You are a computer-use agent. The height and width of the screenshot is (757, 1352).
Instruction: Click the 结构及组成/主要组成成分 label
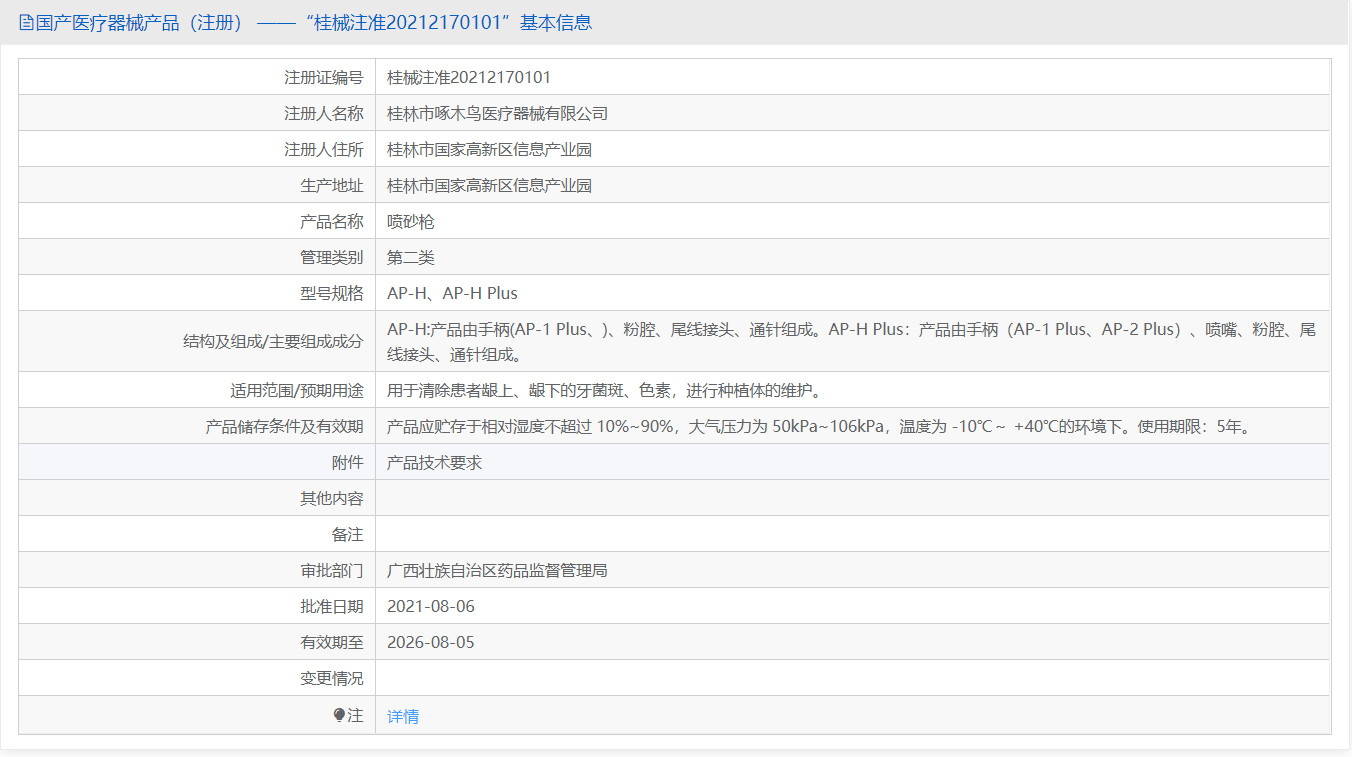point(272,341)
